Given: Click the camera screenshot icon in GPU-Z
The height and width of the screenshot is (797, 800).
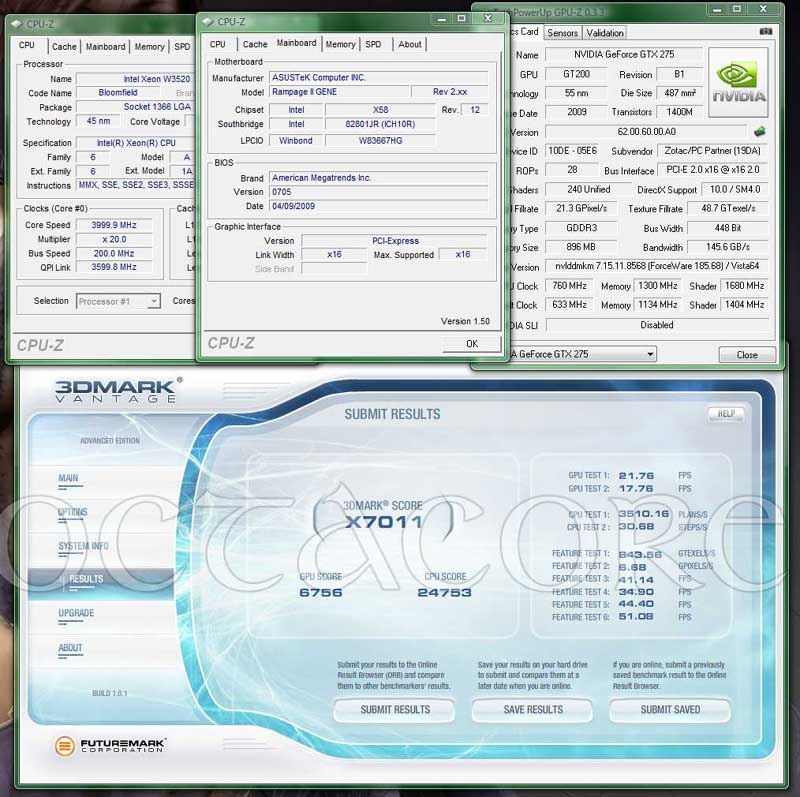Looking at the screenshot, I should (766, 32).
